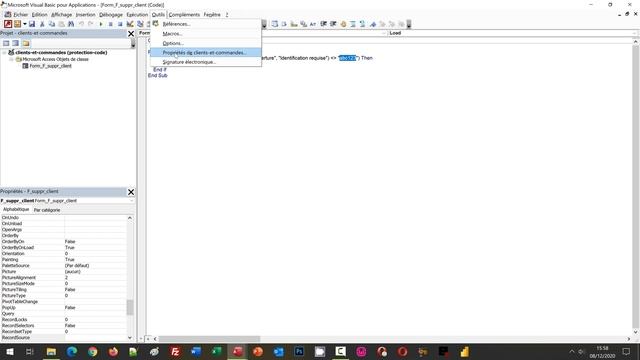Screen dimensions: 640x360
Task: Click the Undo toolbar icon
Action: coord(81,24)
